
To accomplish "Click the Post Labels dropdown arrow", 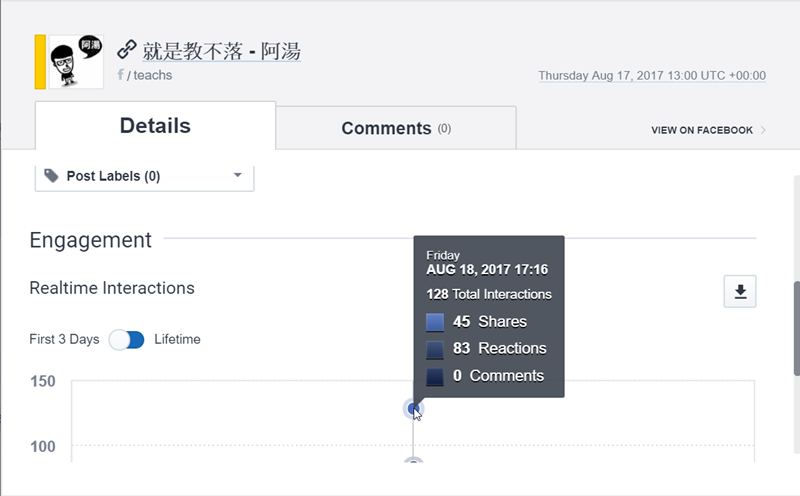I will [238, 176].
